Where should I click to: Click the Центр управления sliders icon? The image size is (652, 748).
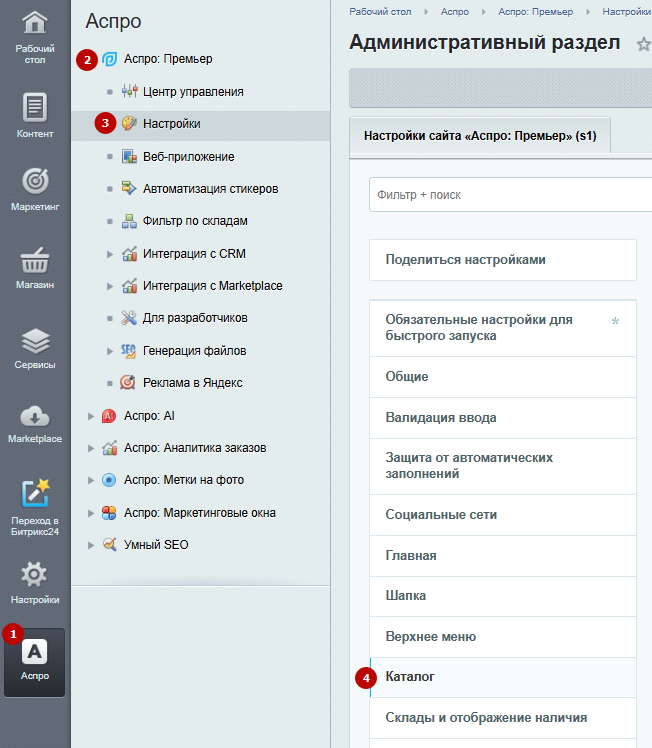click(129, 91)
